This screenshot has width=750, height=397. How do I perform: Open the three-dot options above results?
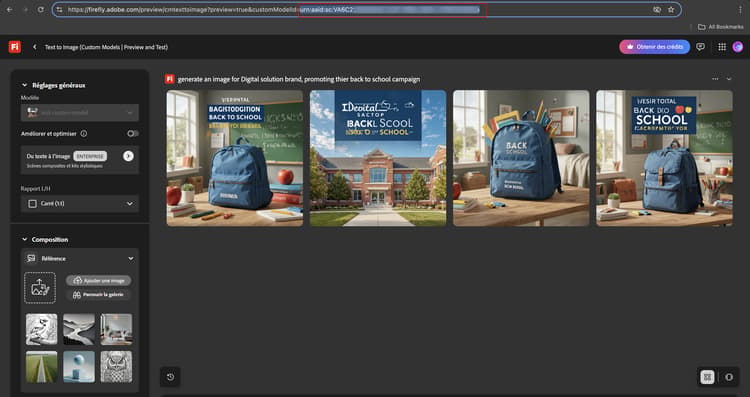715,79
